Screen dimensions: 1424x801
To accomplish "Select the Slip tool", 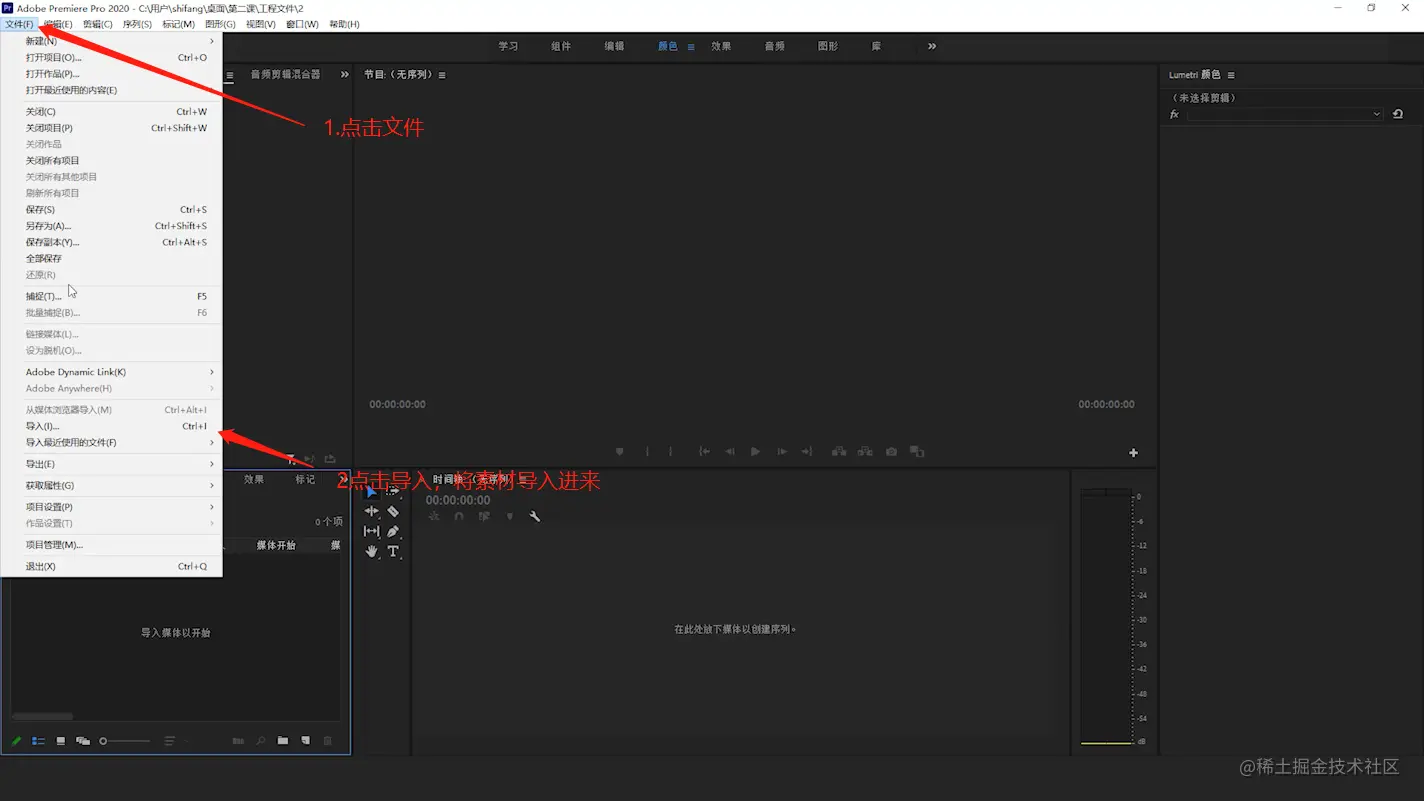I will tap(372, 531).
